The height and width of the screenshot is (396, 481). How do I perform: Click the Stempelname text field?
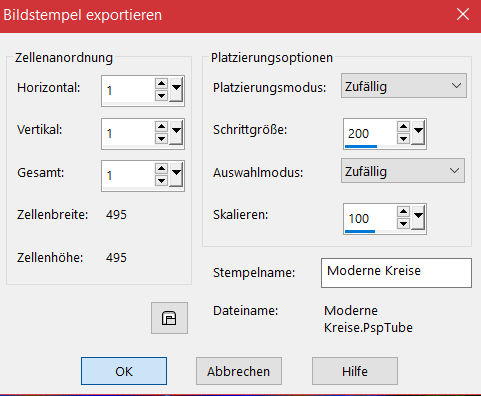[396, 273]
